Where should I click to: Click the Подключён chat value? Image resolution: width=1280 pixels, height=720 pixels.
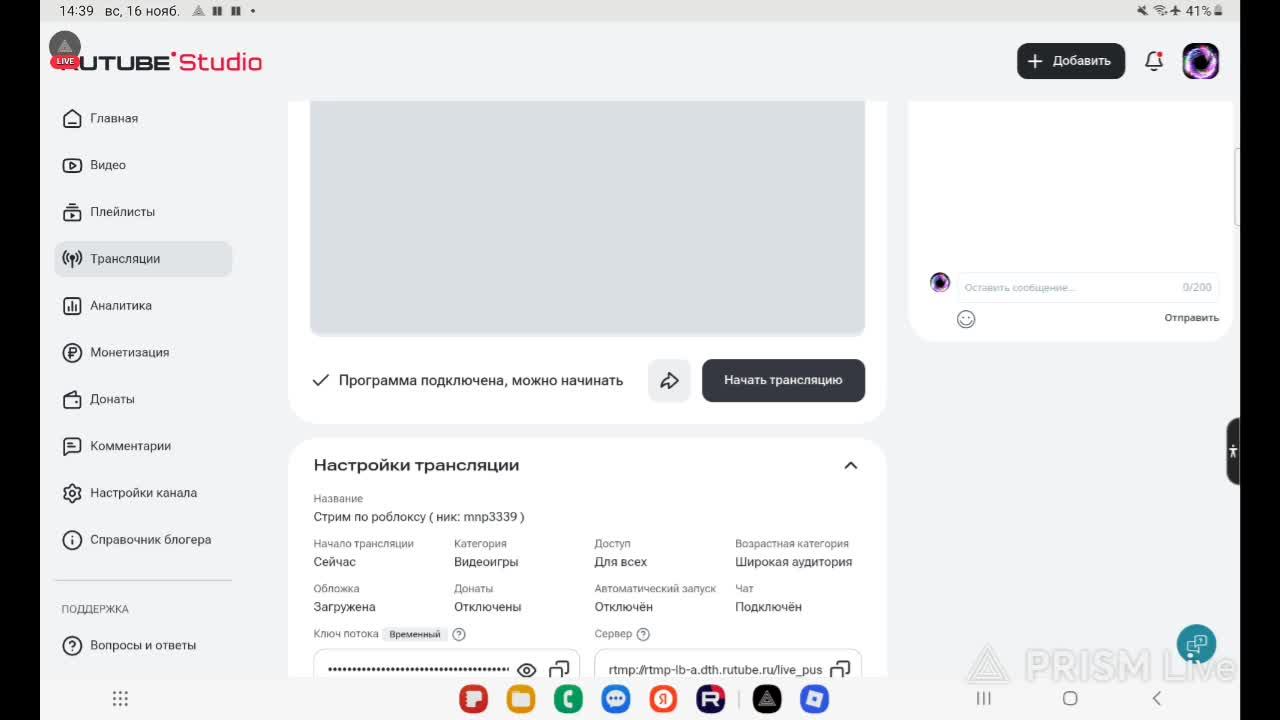click(x=768, y=607)
